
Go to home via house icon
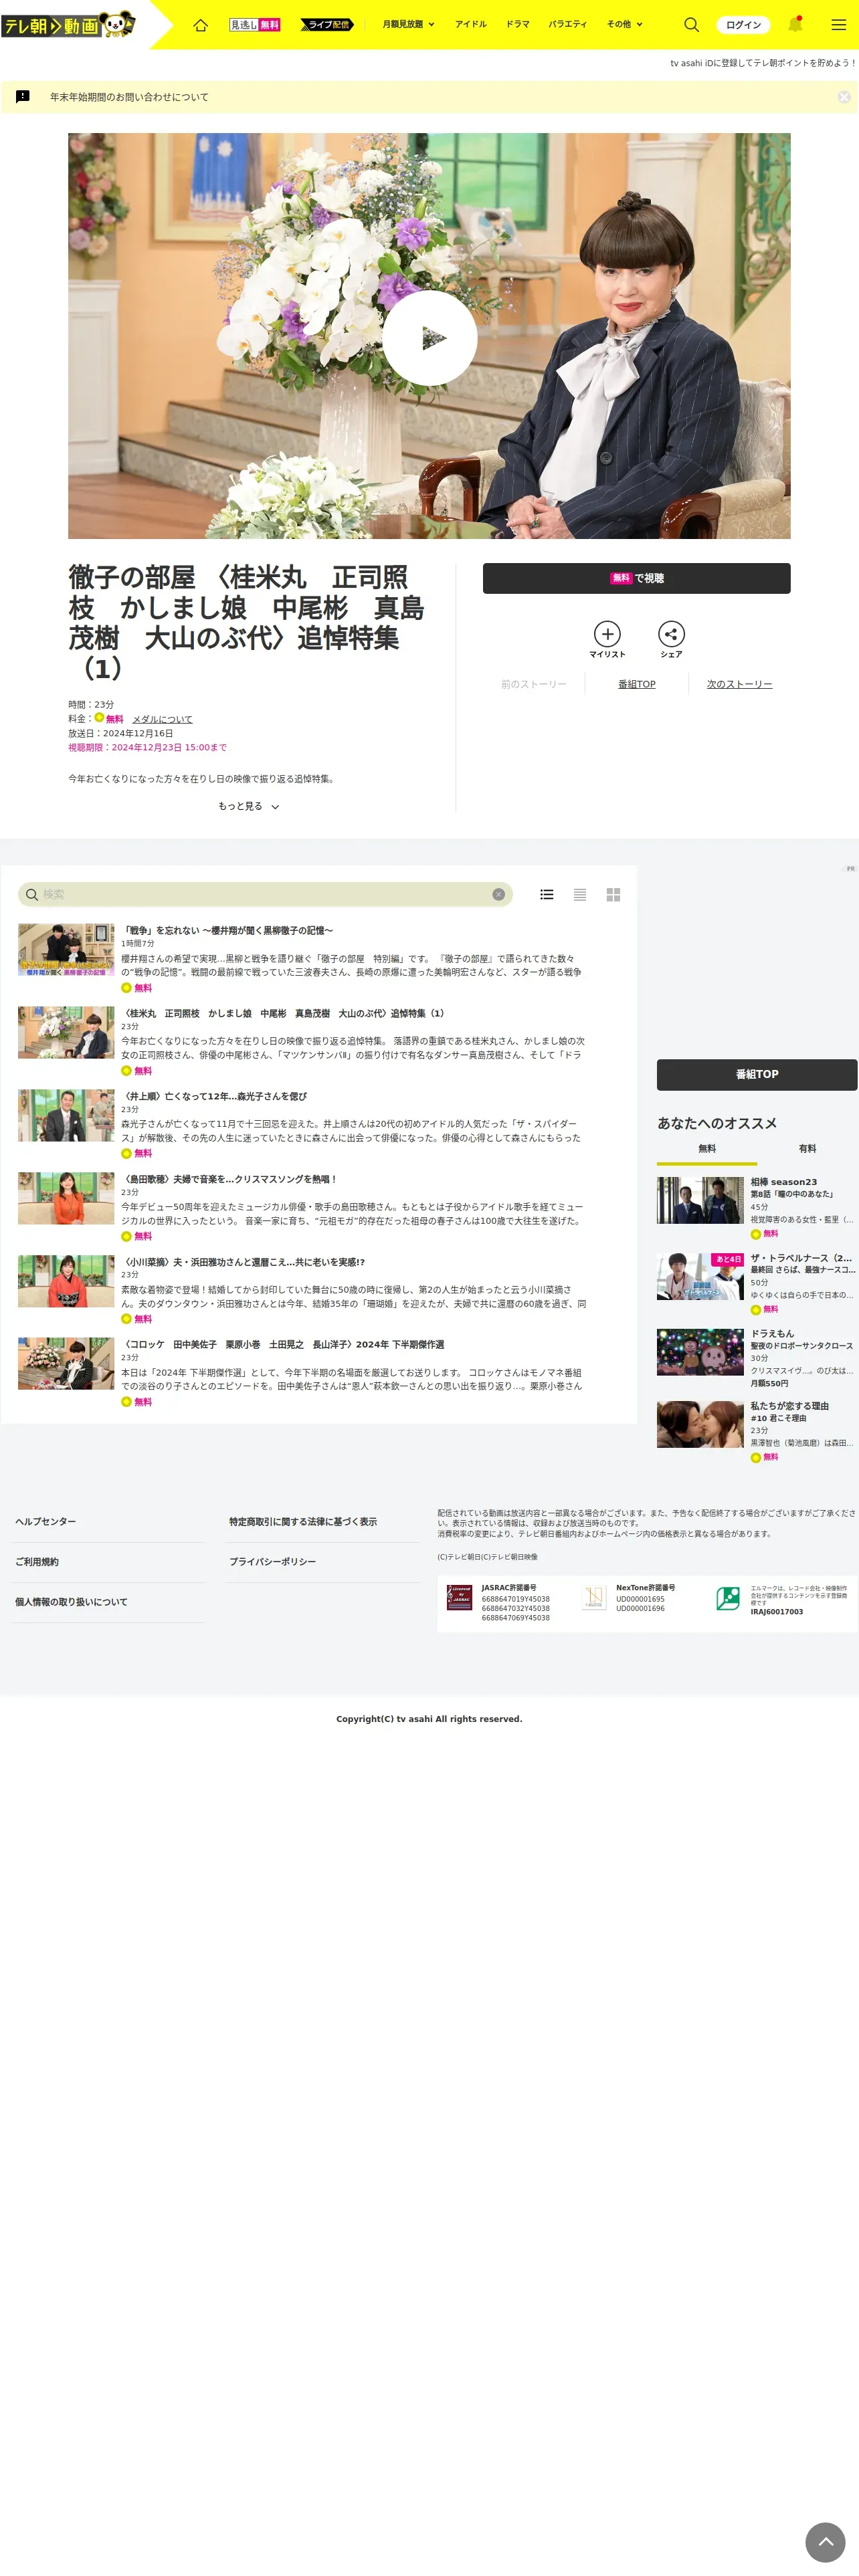click(200, 24)
